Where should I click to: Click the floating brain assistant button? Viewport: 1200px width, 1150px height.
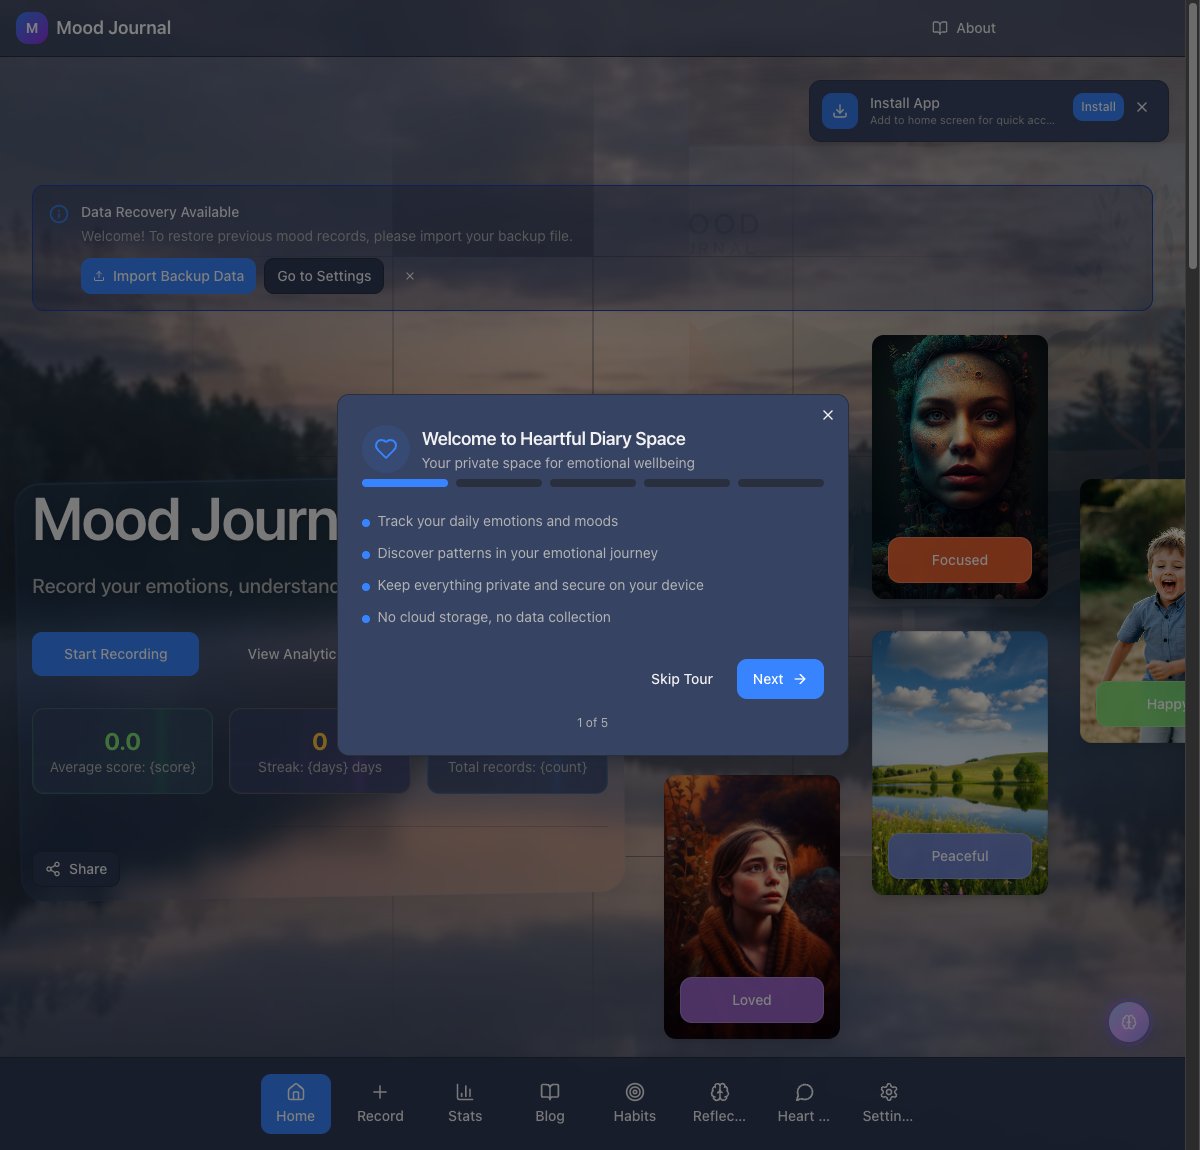pos(1129,1022)
